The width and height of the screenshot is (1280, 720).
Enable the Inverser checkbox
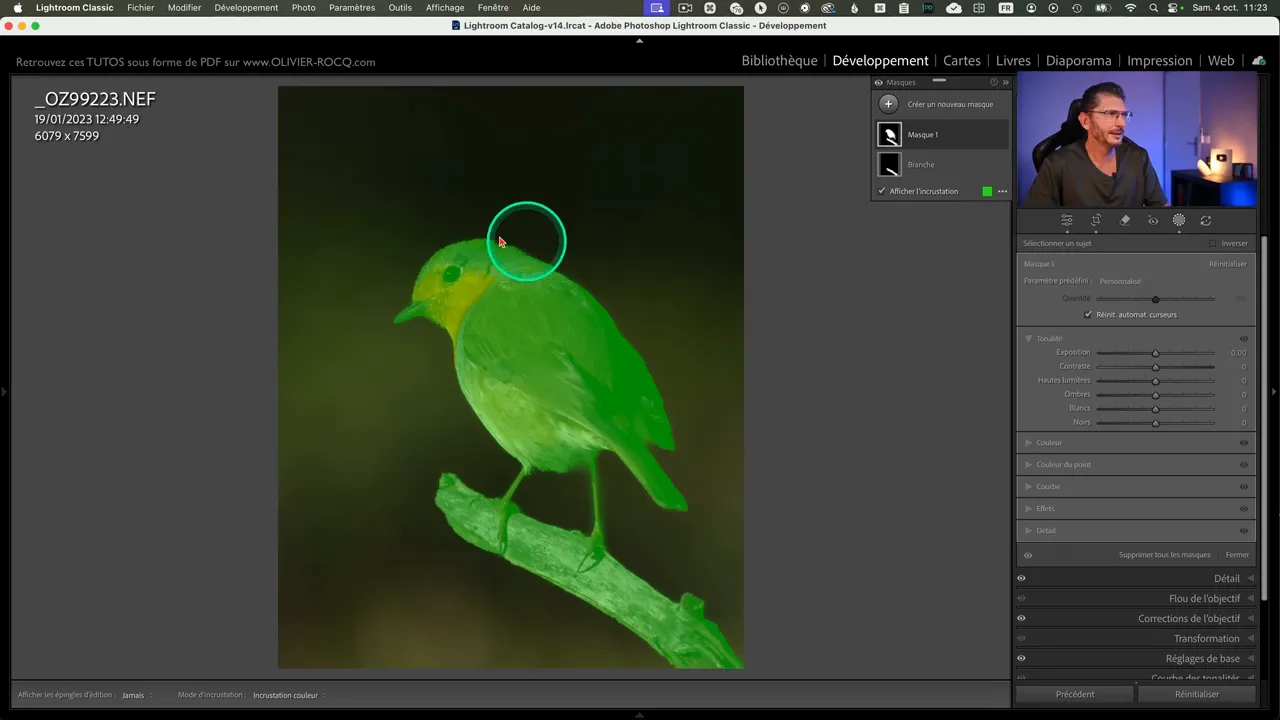tap(1213, 244)
